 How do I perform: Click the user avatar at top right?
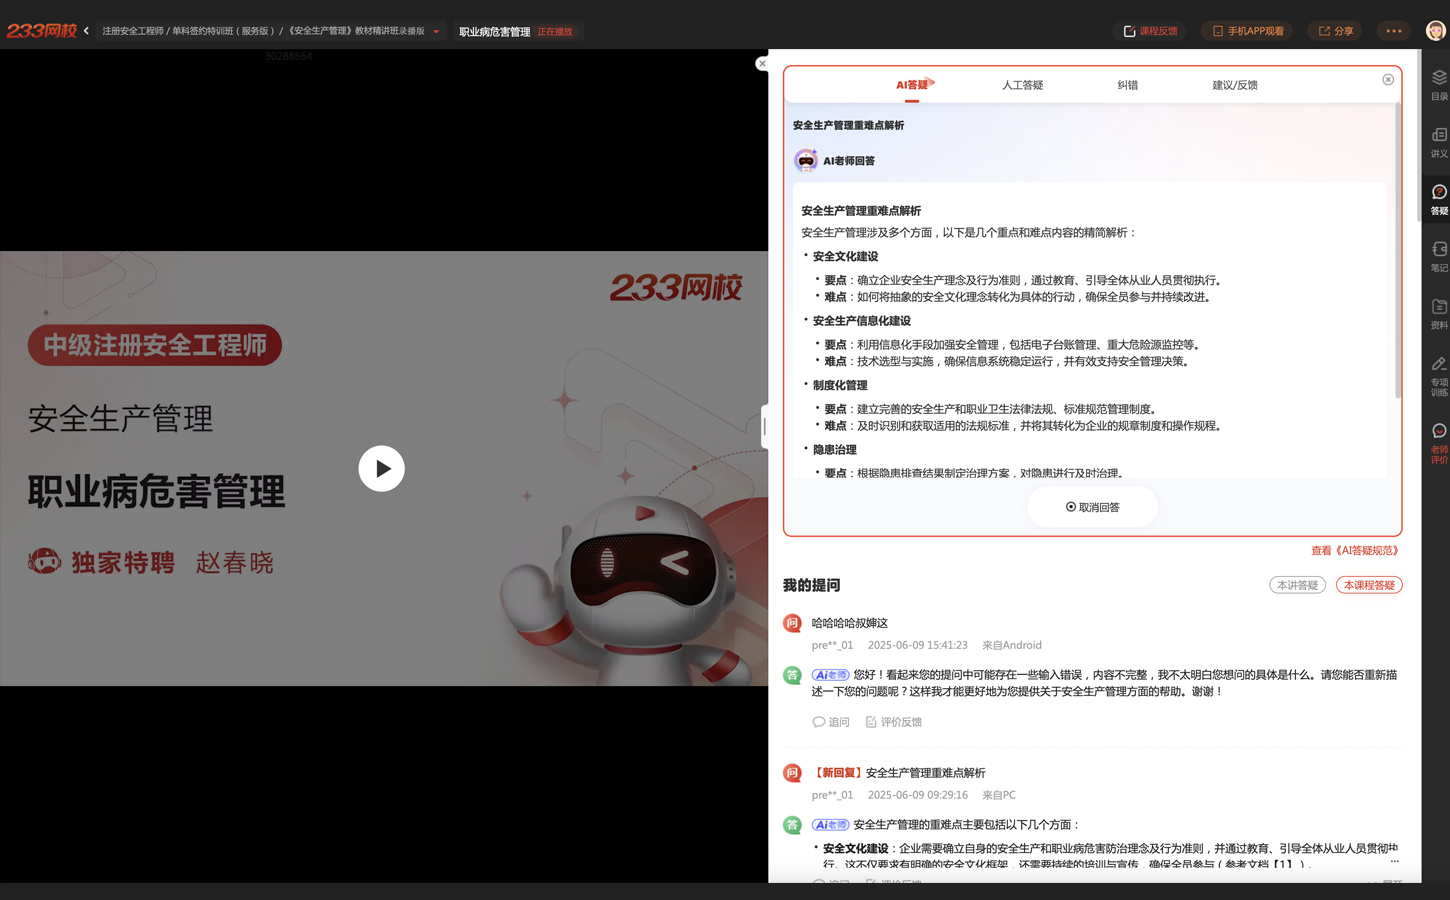(1435, 31)
